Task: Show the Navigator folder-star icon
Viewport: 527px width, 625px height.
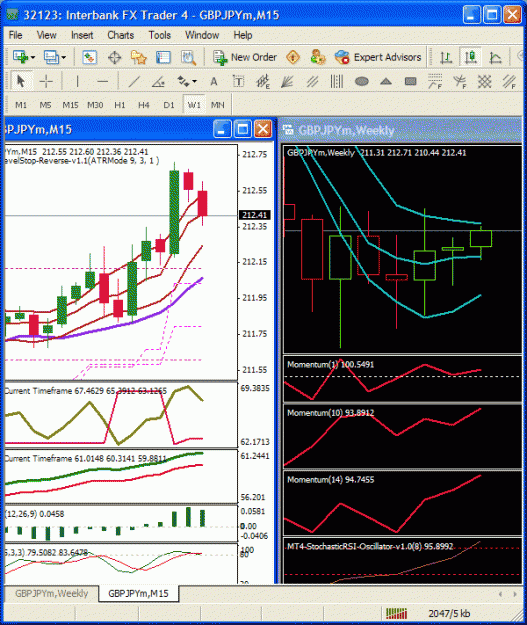Action: click(x=139, y=57)
